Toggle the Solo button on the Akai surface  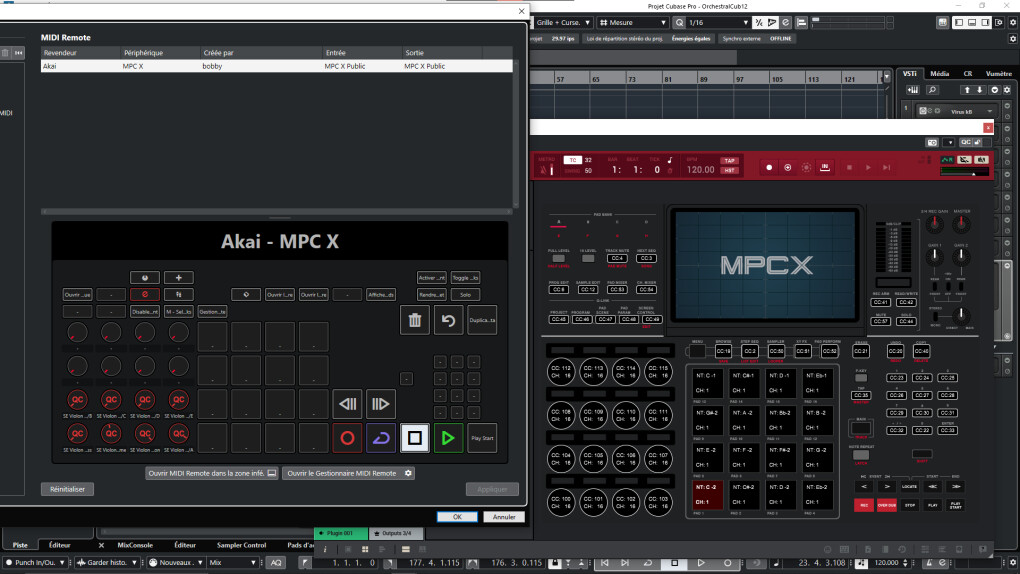tap(465, 294)
